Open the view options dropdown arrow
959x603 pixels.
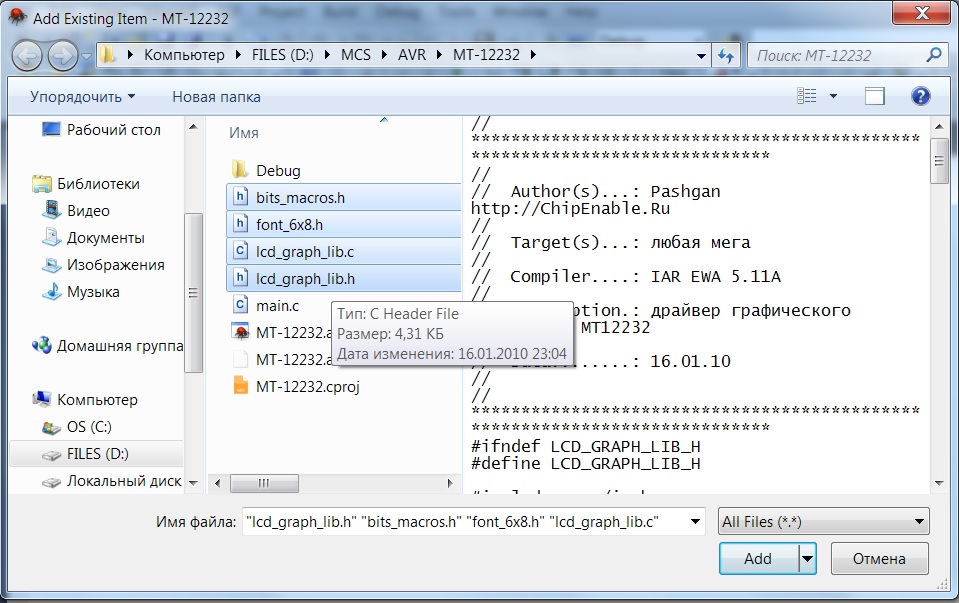834,96
